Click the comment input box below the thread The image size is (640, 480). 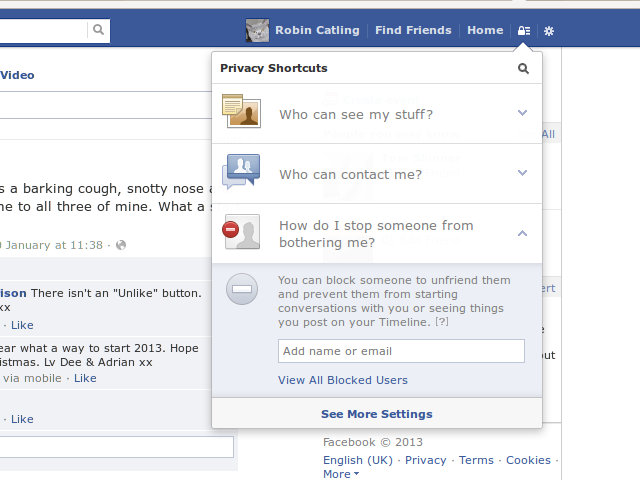[116, 447]
